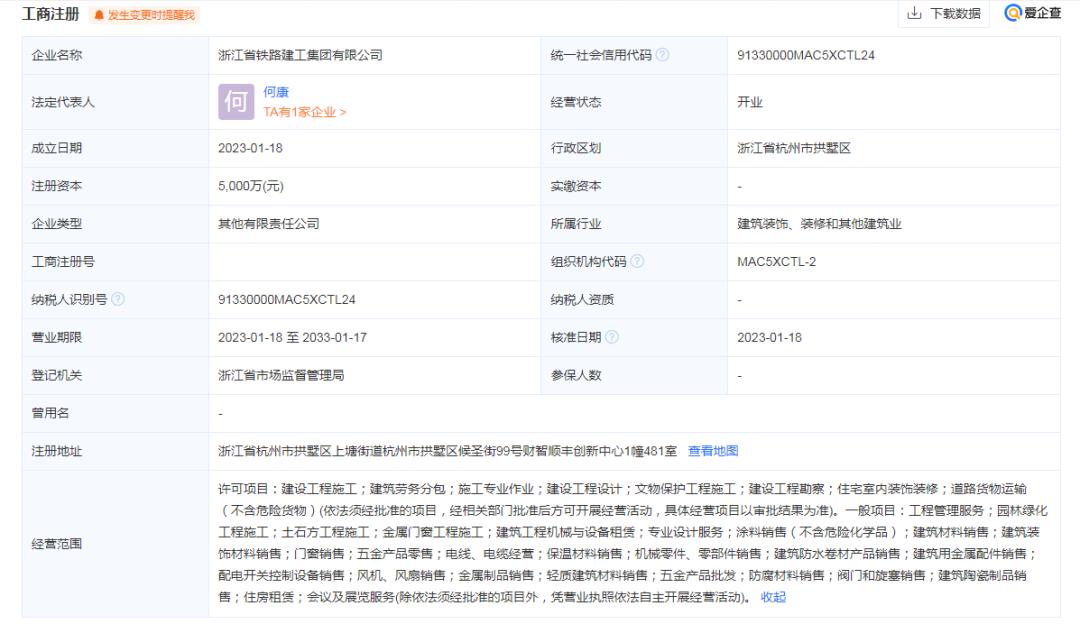The height and width of the screenshot is (624, 1080).
Task: Open help tip for 组织机构代码
Action: (640, 261)
